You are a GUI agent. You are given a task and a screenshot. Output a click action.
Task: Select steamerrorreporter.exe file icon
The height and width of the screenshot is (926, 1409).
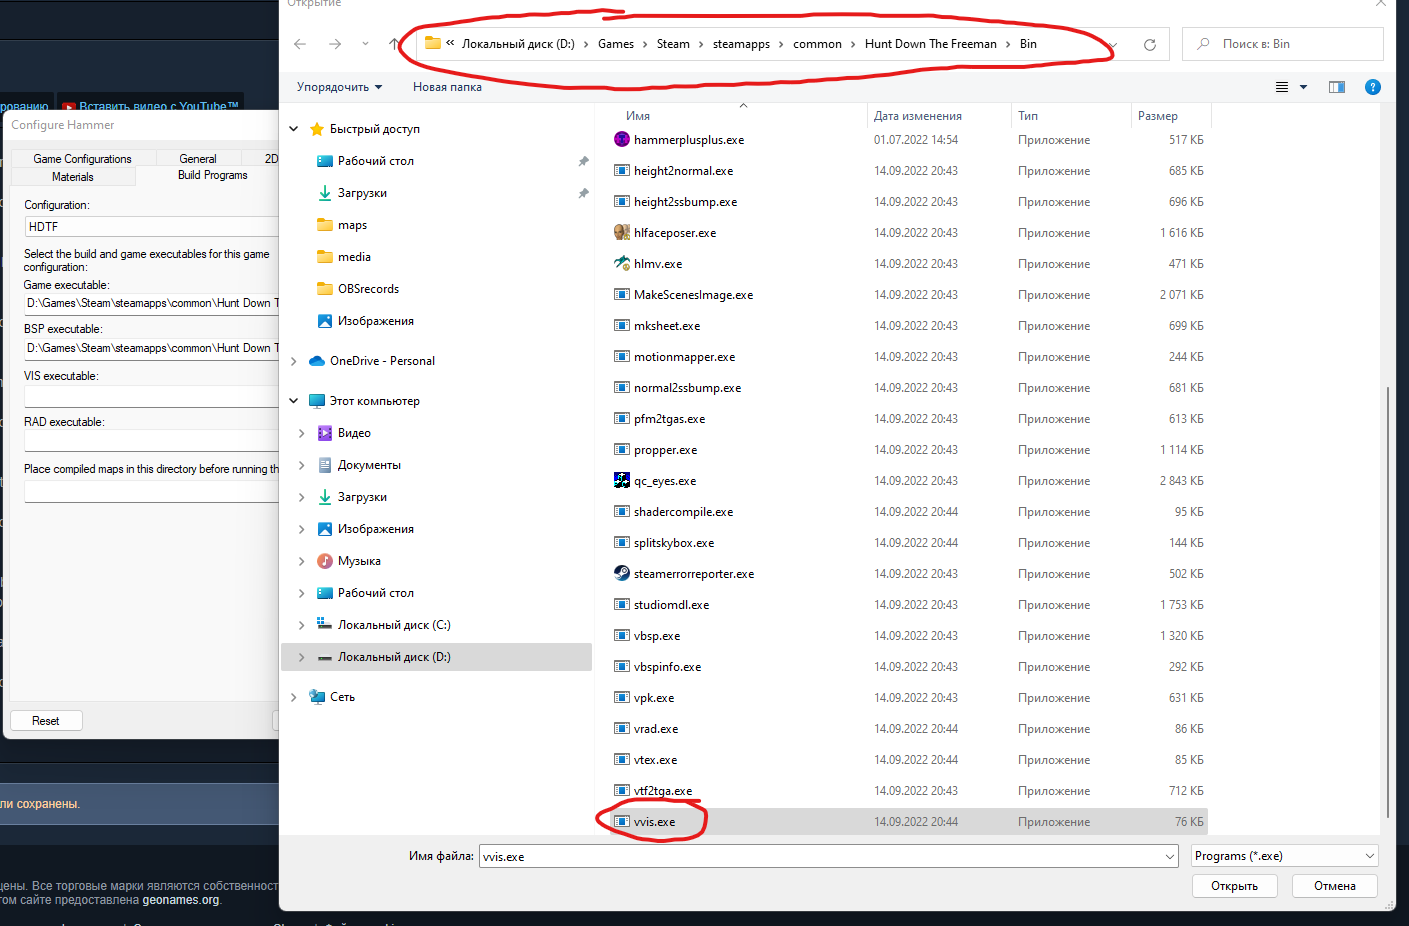(622, 574)
